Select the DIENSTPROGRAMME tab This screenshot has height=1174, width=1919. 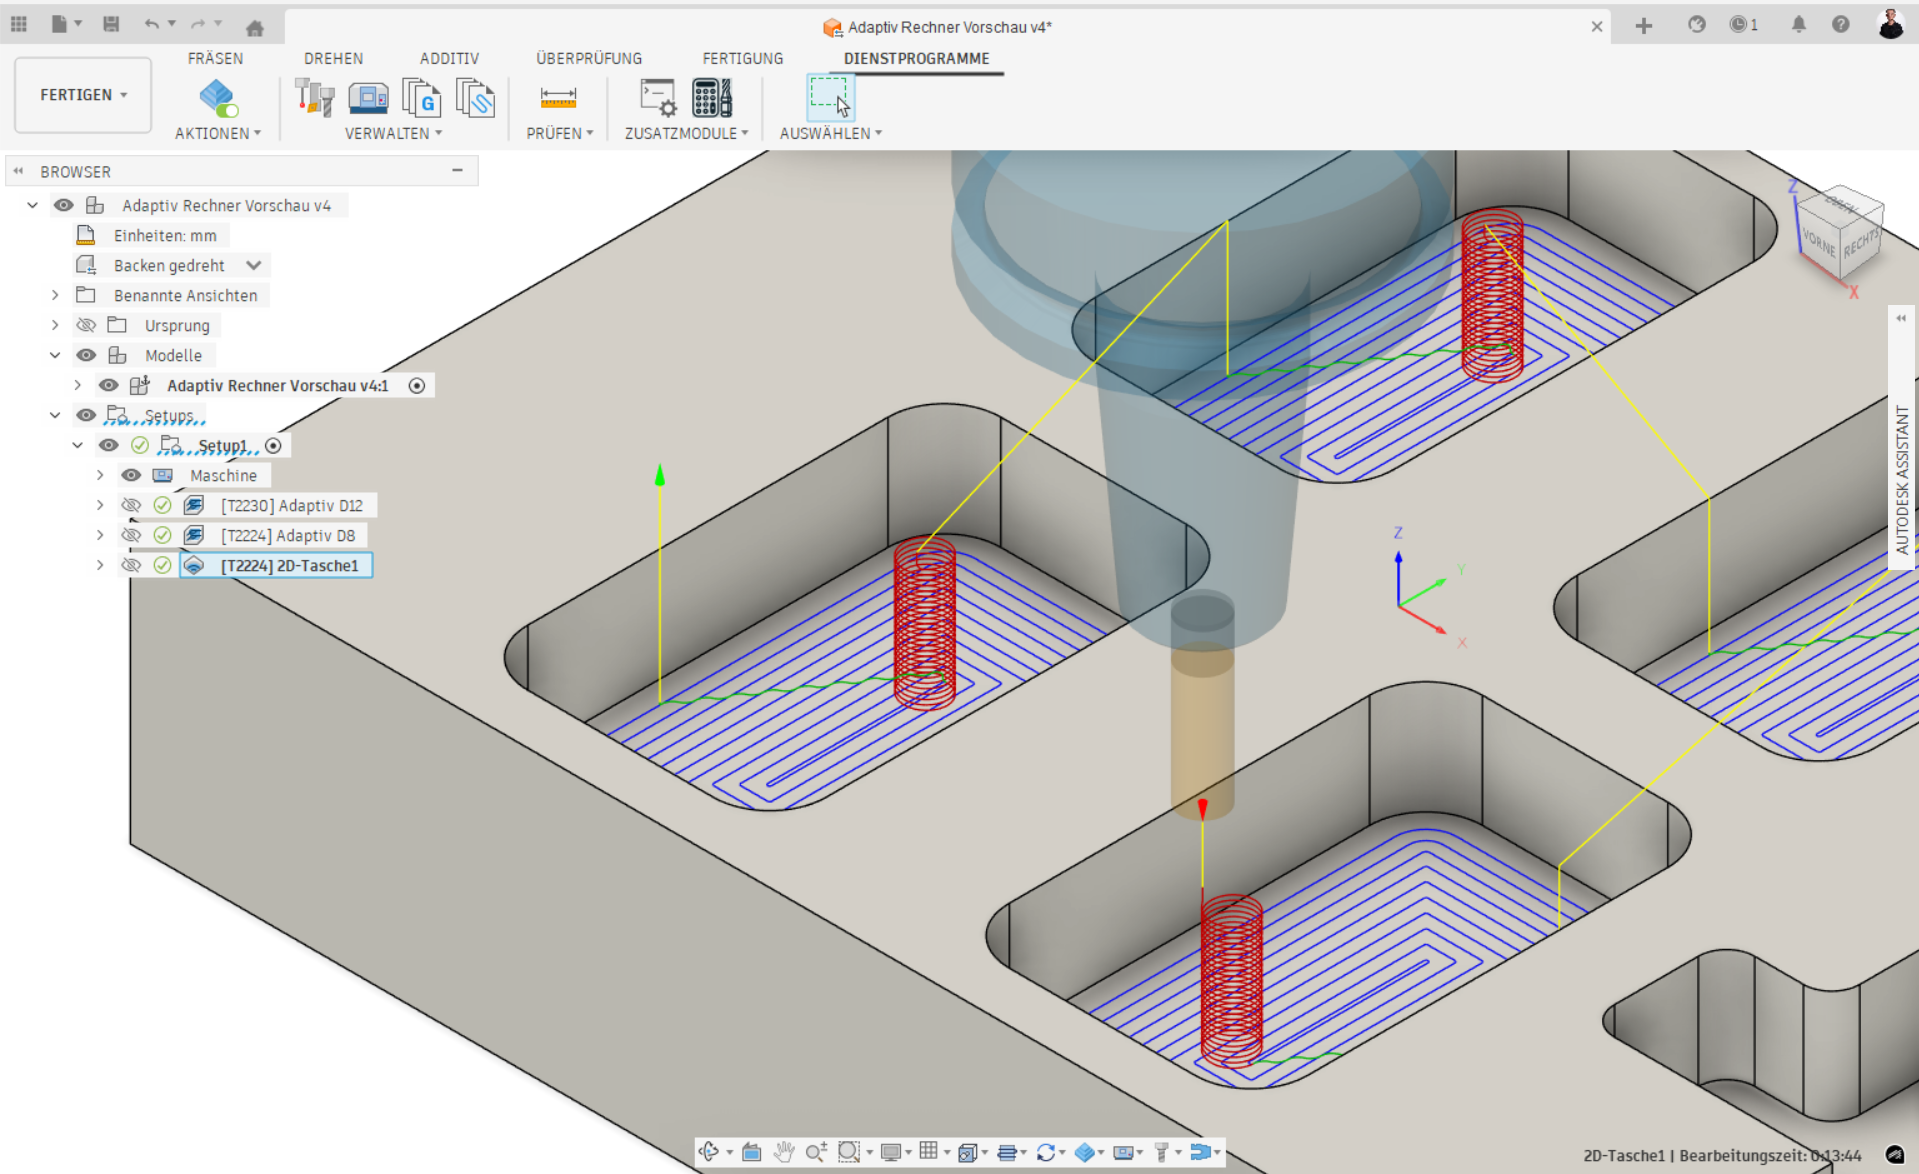[x=916, y=58]
